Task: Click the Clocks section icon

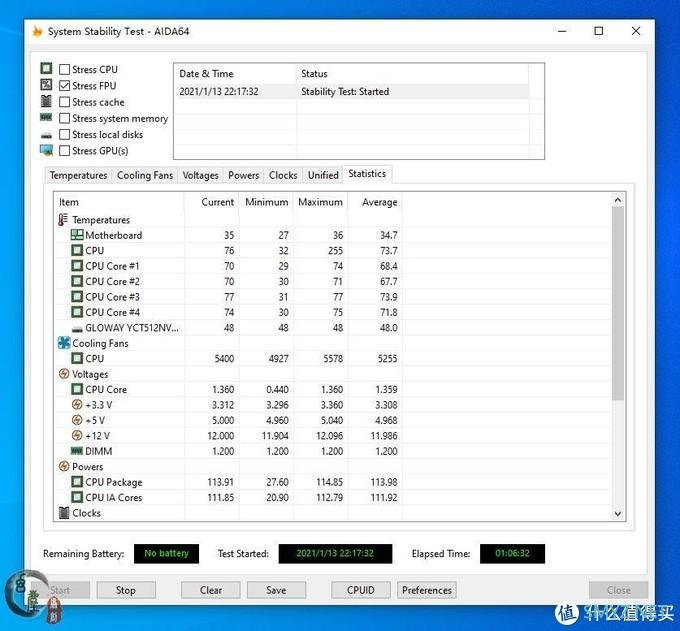Action: tap(64, 513)
